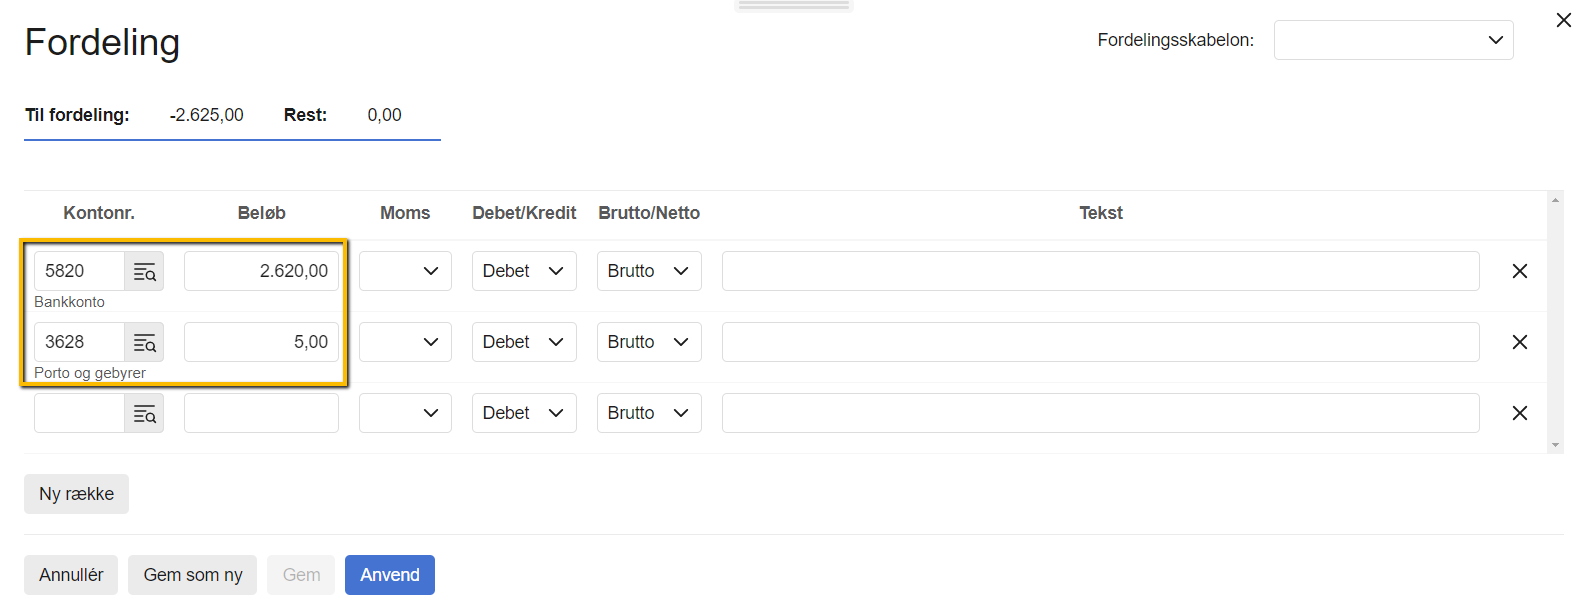Screen dimensions: 1582x605
Task: Open account lookup for account 5820
Action: point(144,271)
